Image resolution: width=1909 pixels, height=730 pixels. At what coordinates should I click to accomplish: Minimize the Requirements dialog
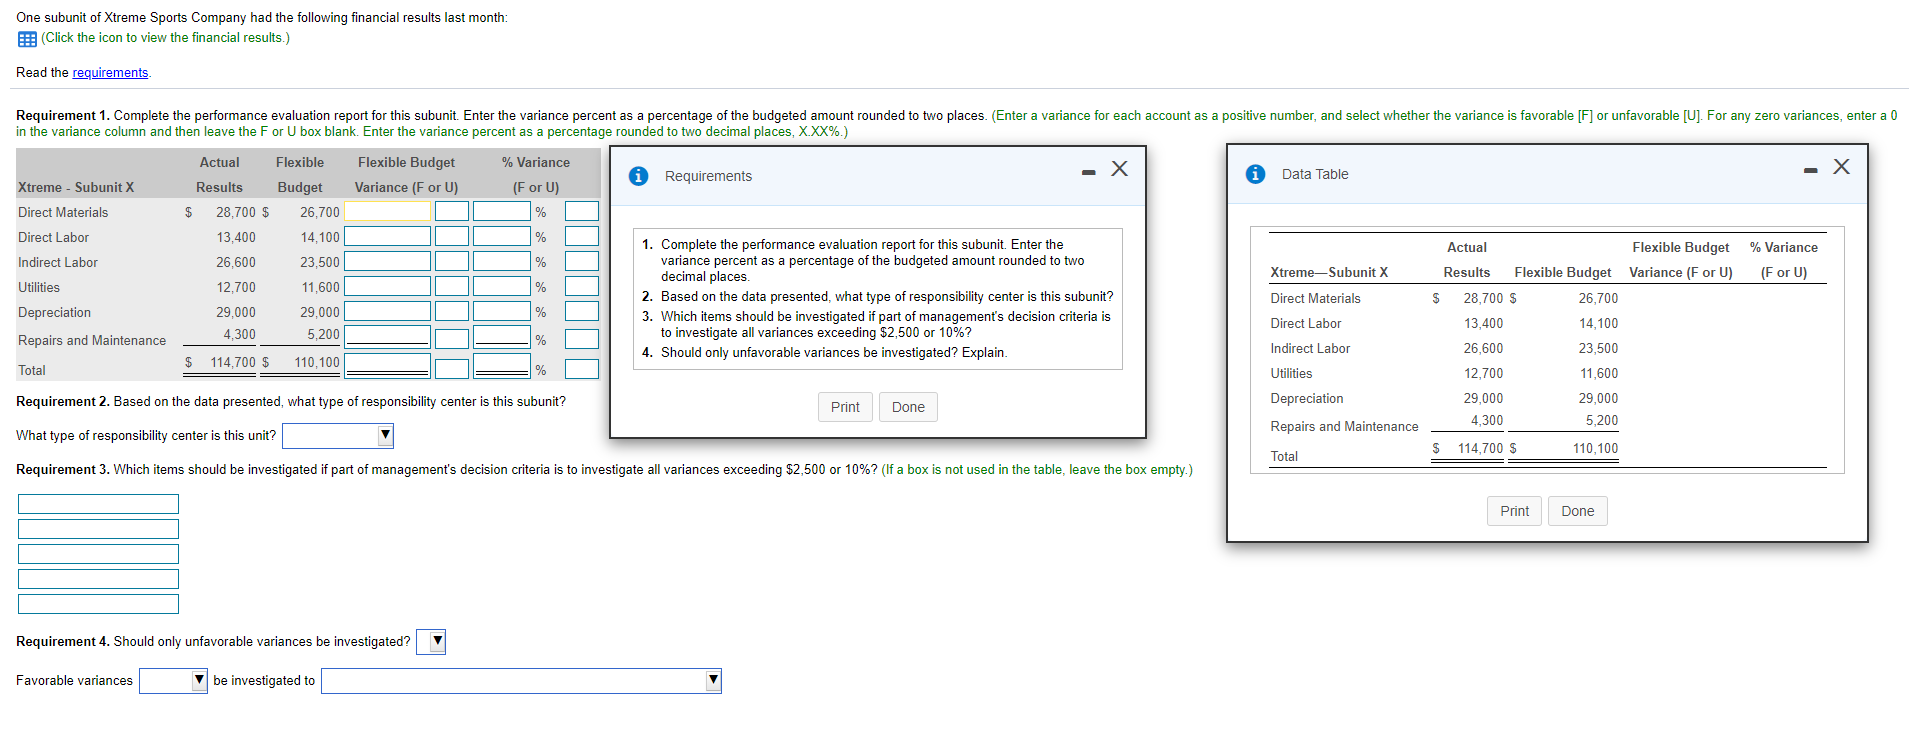tap(1088, 173)
